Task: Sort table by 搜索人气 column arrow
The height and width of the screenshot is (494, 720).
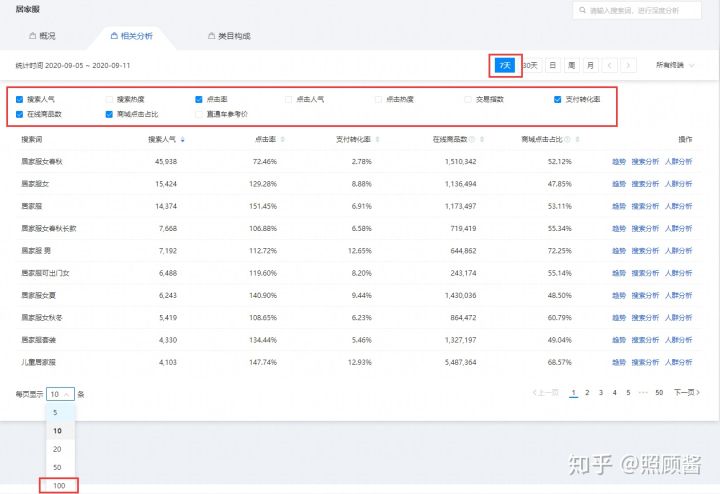Action: [x=183, y=140]
